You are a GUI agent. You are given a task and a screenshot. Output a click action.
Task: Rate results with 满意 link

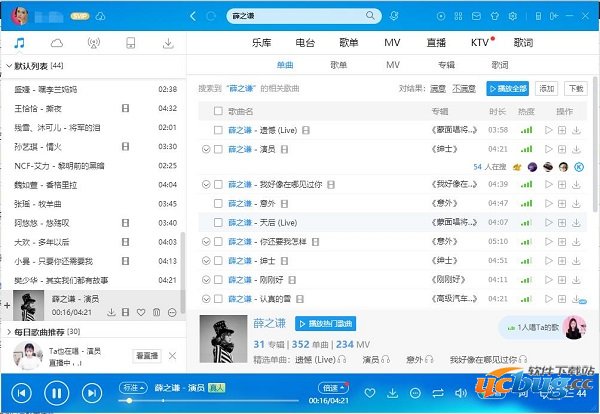(438, 89)
